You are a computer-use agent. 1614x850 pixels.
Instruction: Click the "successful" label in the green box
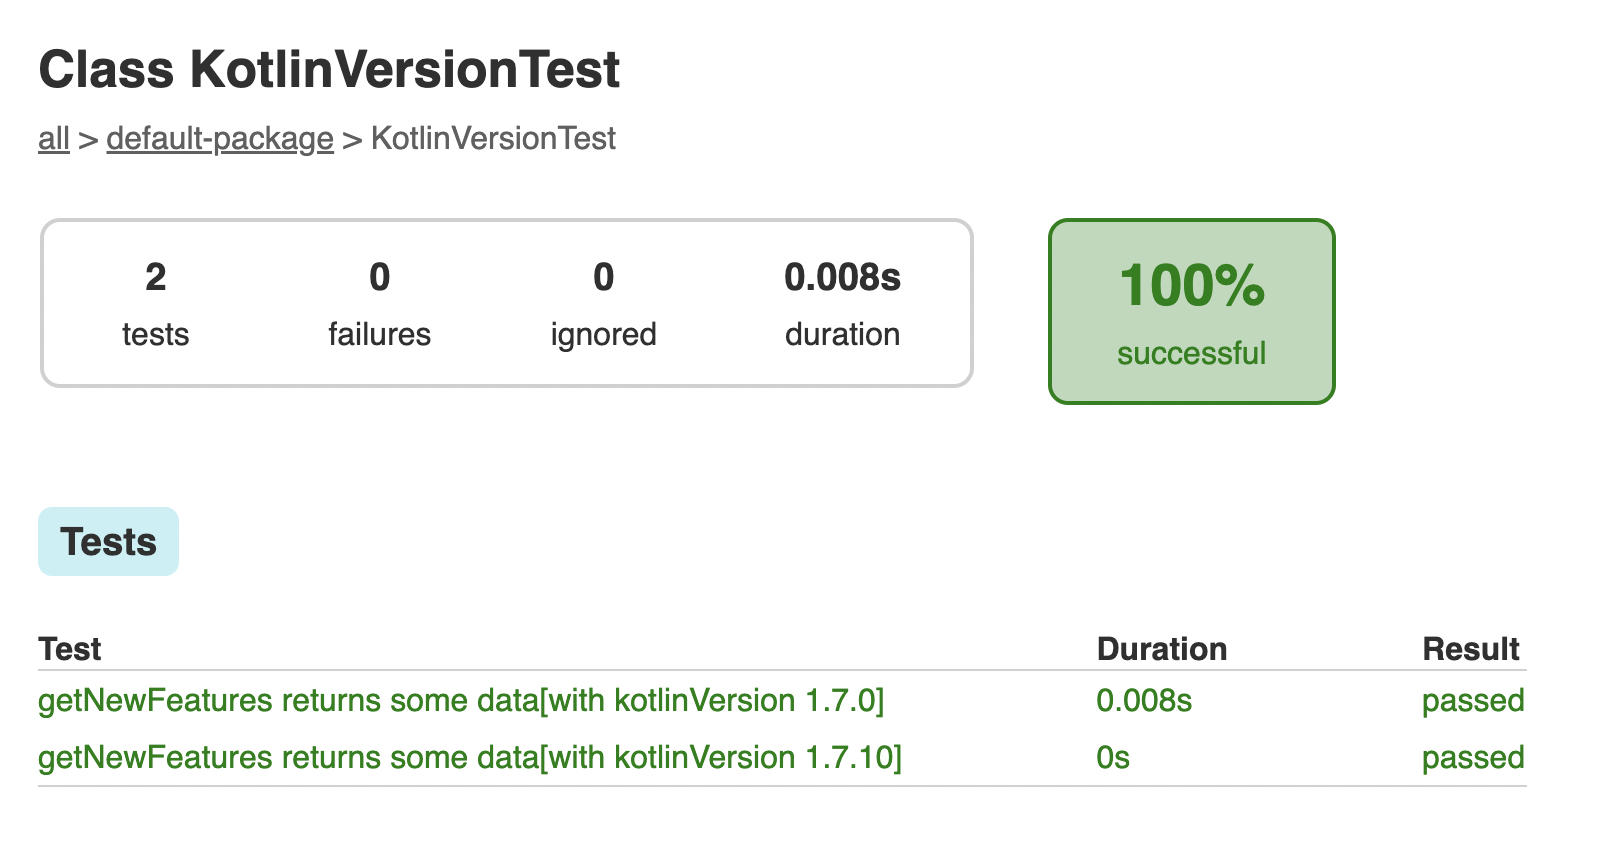tap(1192, 353)
